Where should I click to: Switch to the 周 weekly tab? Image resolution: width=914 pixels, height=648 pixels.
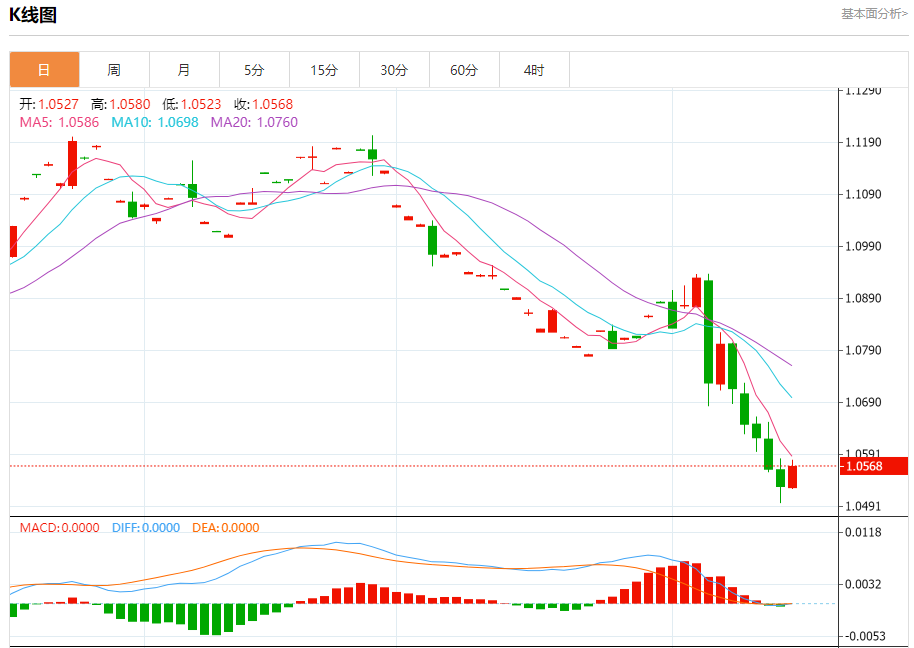(x=114, y=70)
